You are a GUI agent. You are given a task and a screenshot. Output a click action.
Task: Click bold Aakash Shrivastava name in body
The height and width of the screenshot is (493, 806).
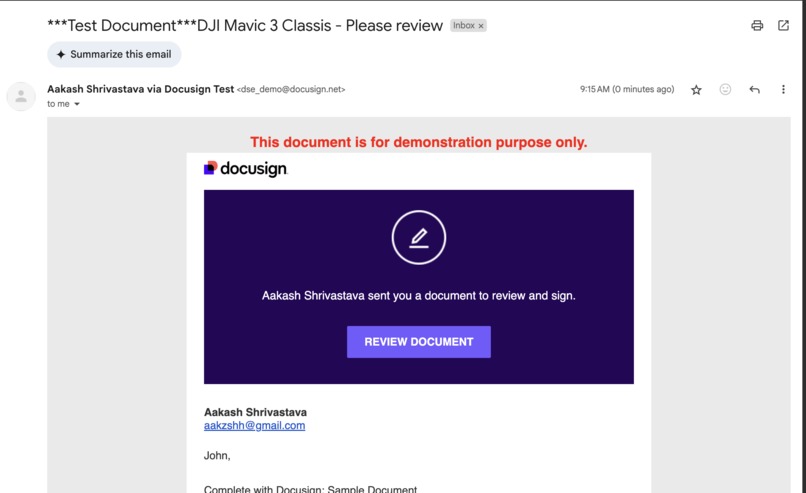pyautogui.click(x=255, y=412)
